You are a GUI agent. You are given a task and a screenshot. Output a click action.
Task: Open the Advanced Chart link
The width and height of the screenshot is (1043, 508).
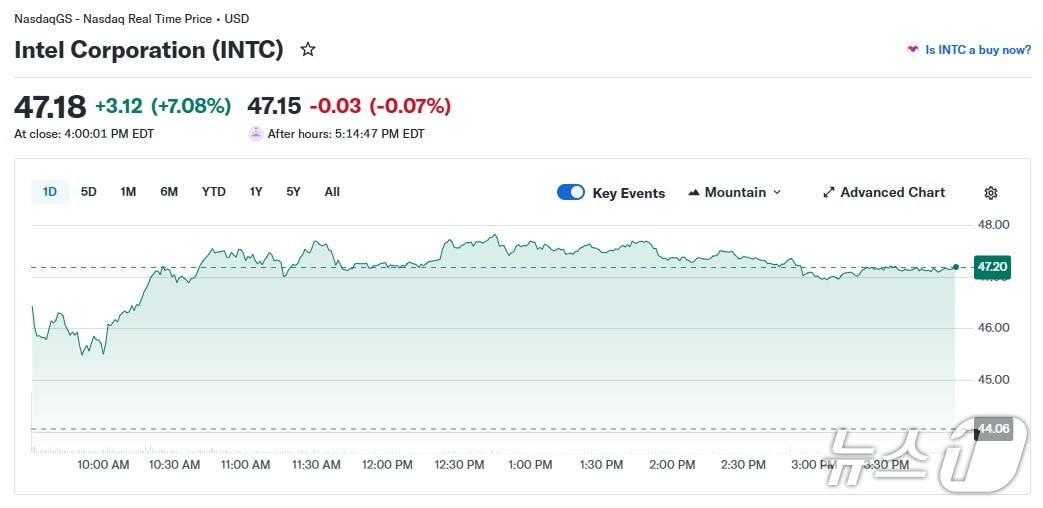point(892,193)
